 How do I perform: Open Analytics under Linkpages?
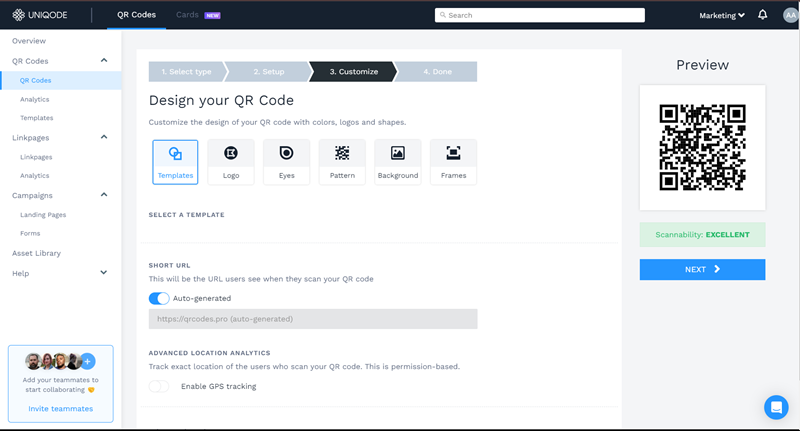point(35,175)
